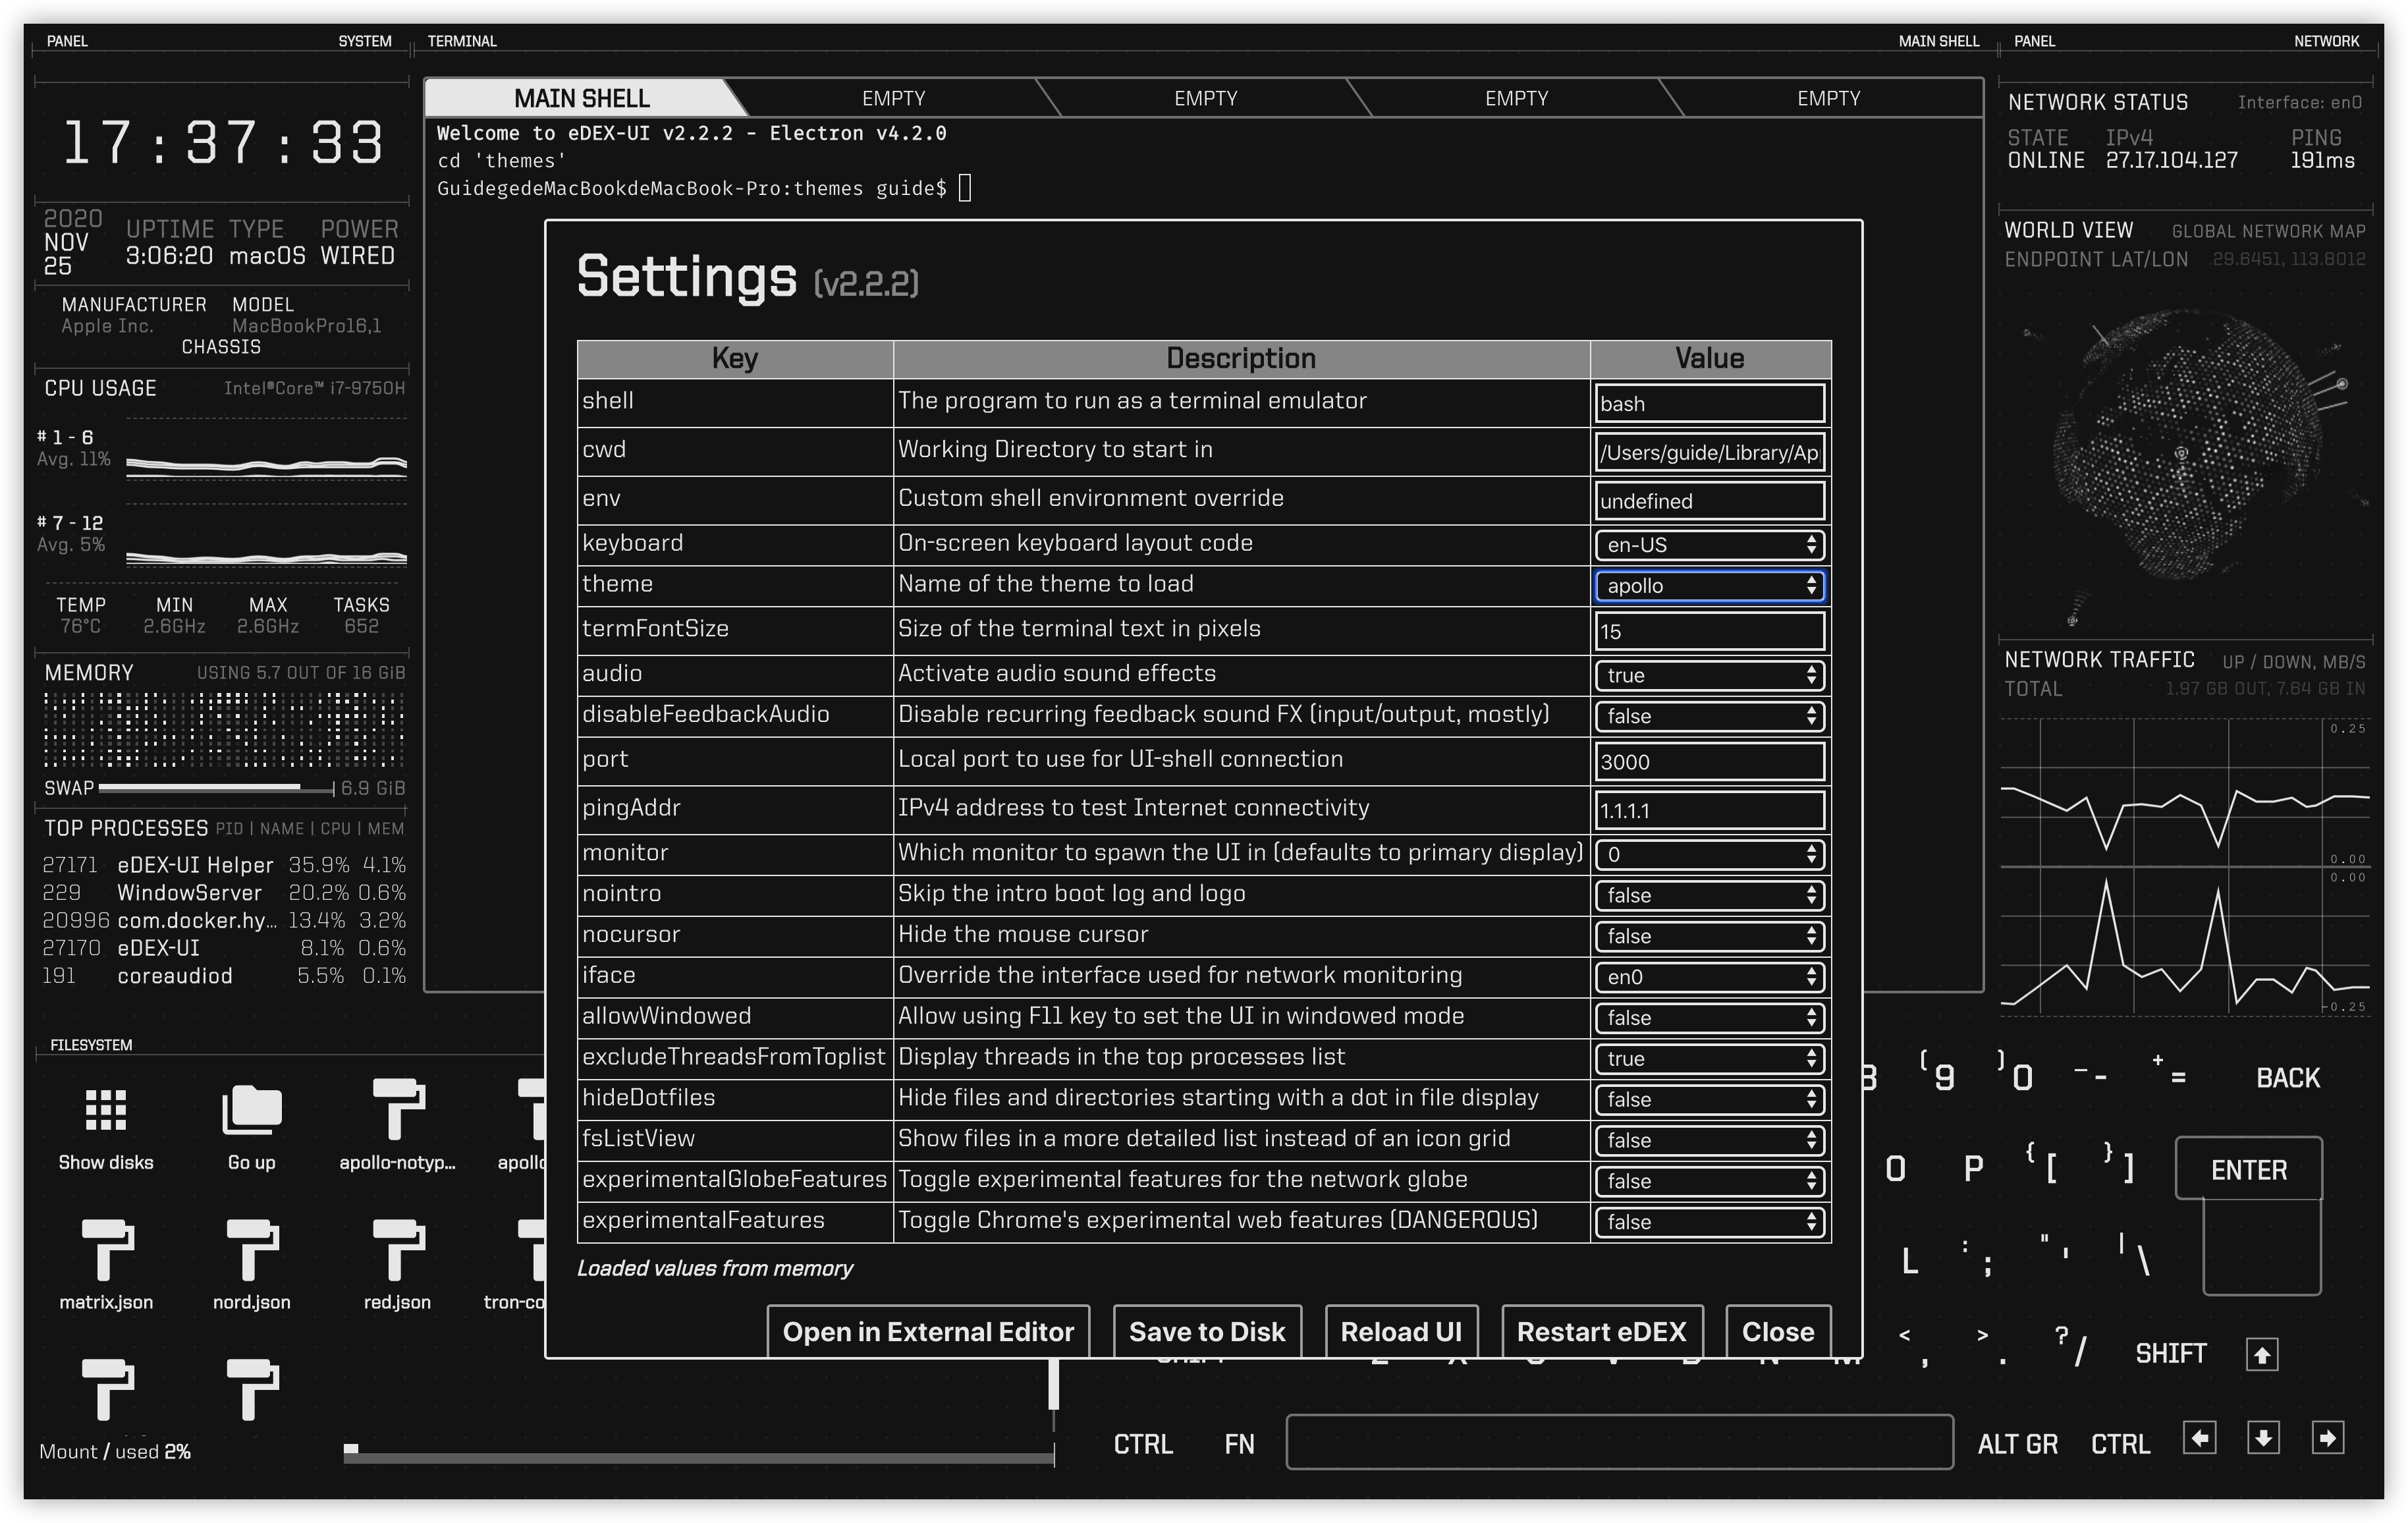Open the nord.json theme file icon

tap(251, 1250)
